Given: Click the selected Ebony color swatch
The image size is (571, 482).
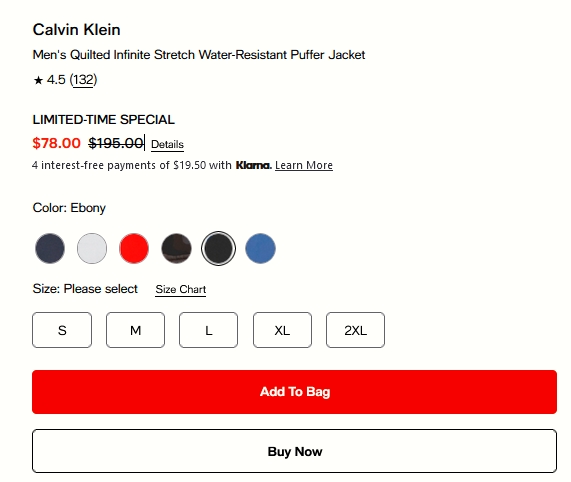Looking at the screenshot, I should (x=218, y=248).
